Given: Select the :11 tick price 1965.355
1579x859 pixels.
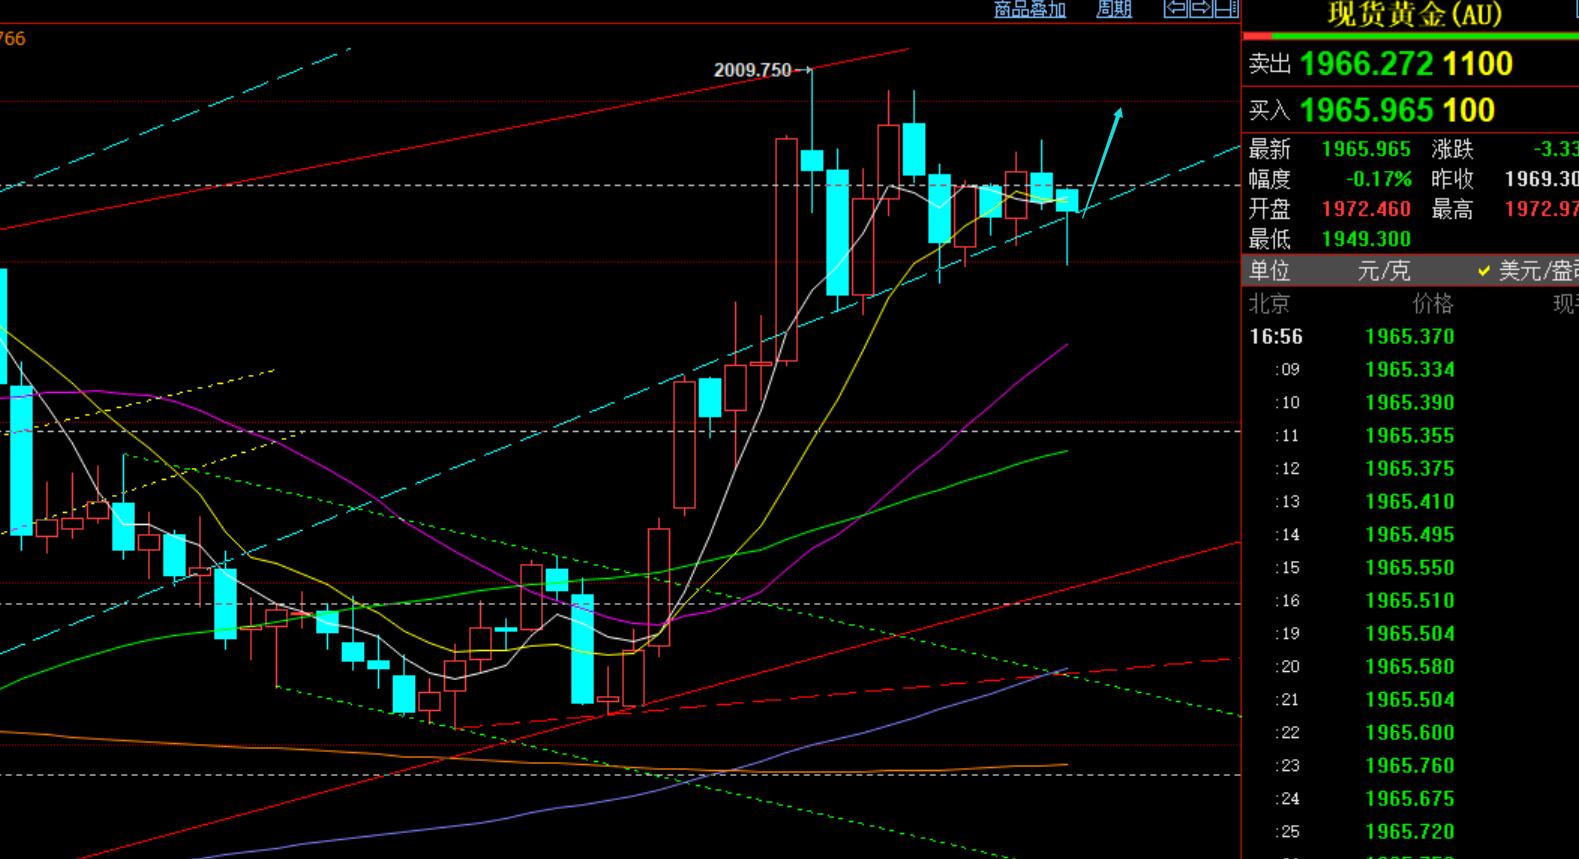Looking at the screenshot, I should click(x=1410, y=436).
